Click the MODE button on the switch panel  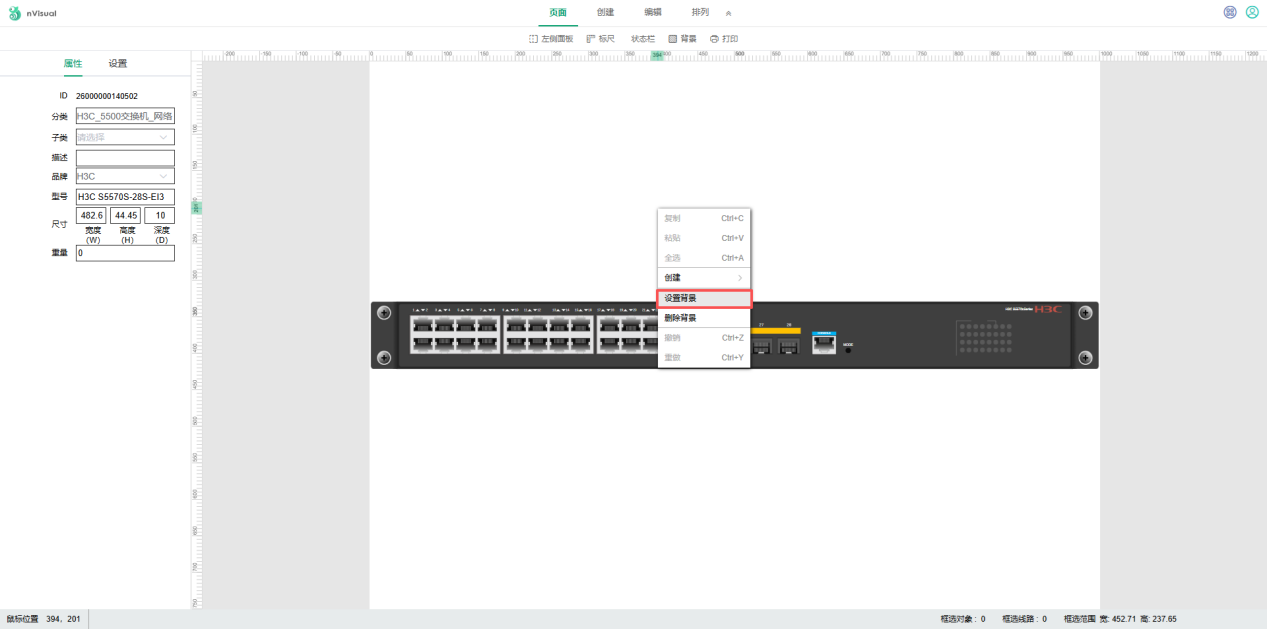(848, 349)
